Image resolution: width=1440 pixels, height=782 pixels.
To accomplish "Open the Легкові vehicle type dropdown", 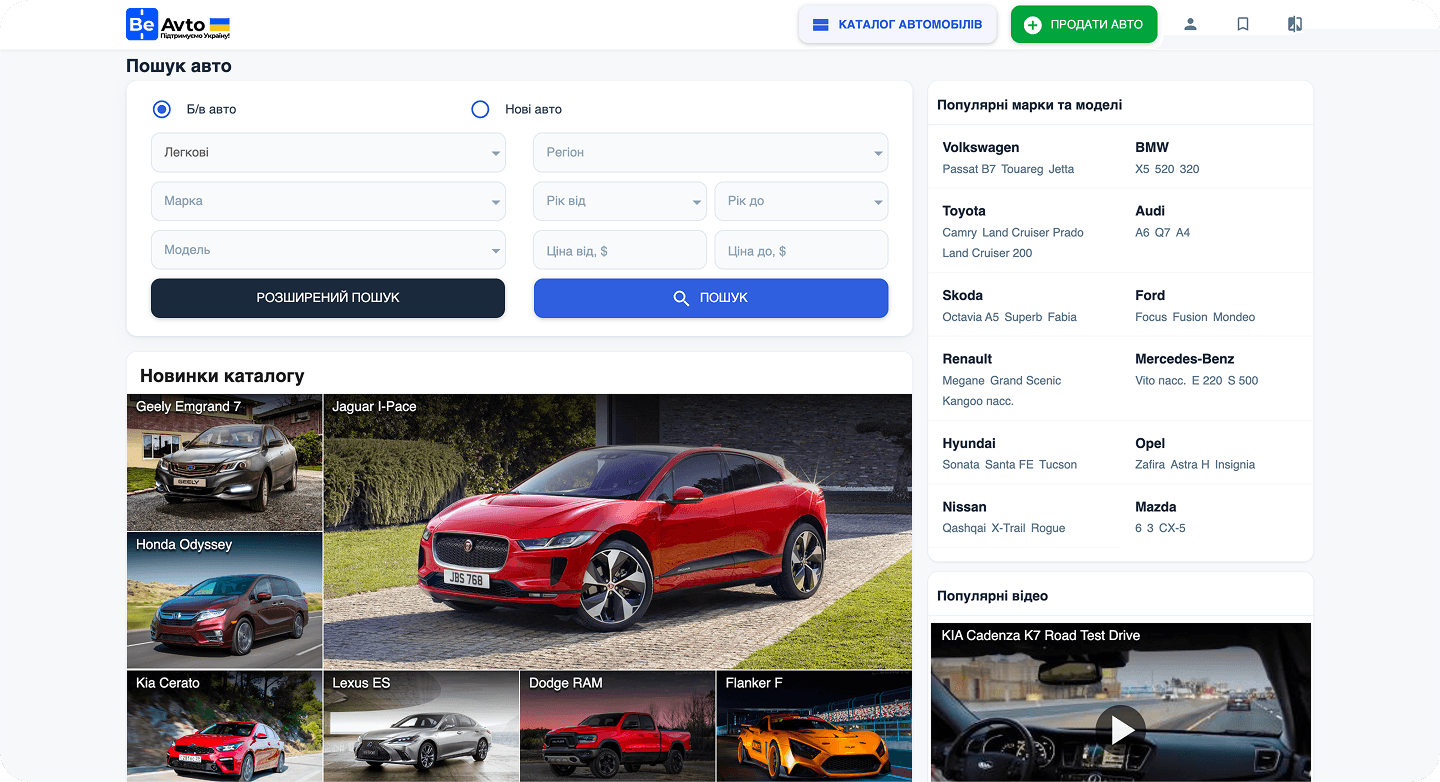I will pos(328,153).
